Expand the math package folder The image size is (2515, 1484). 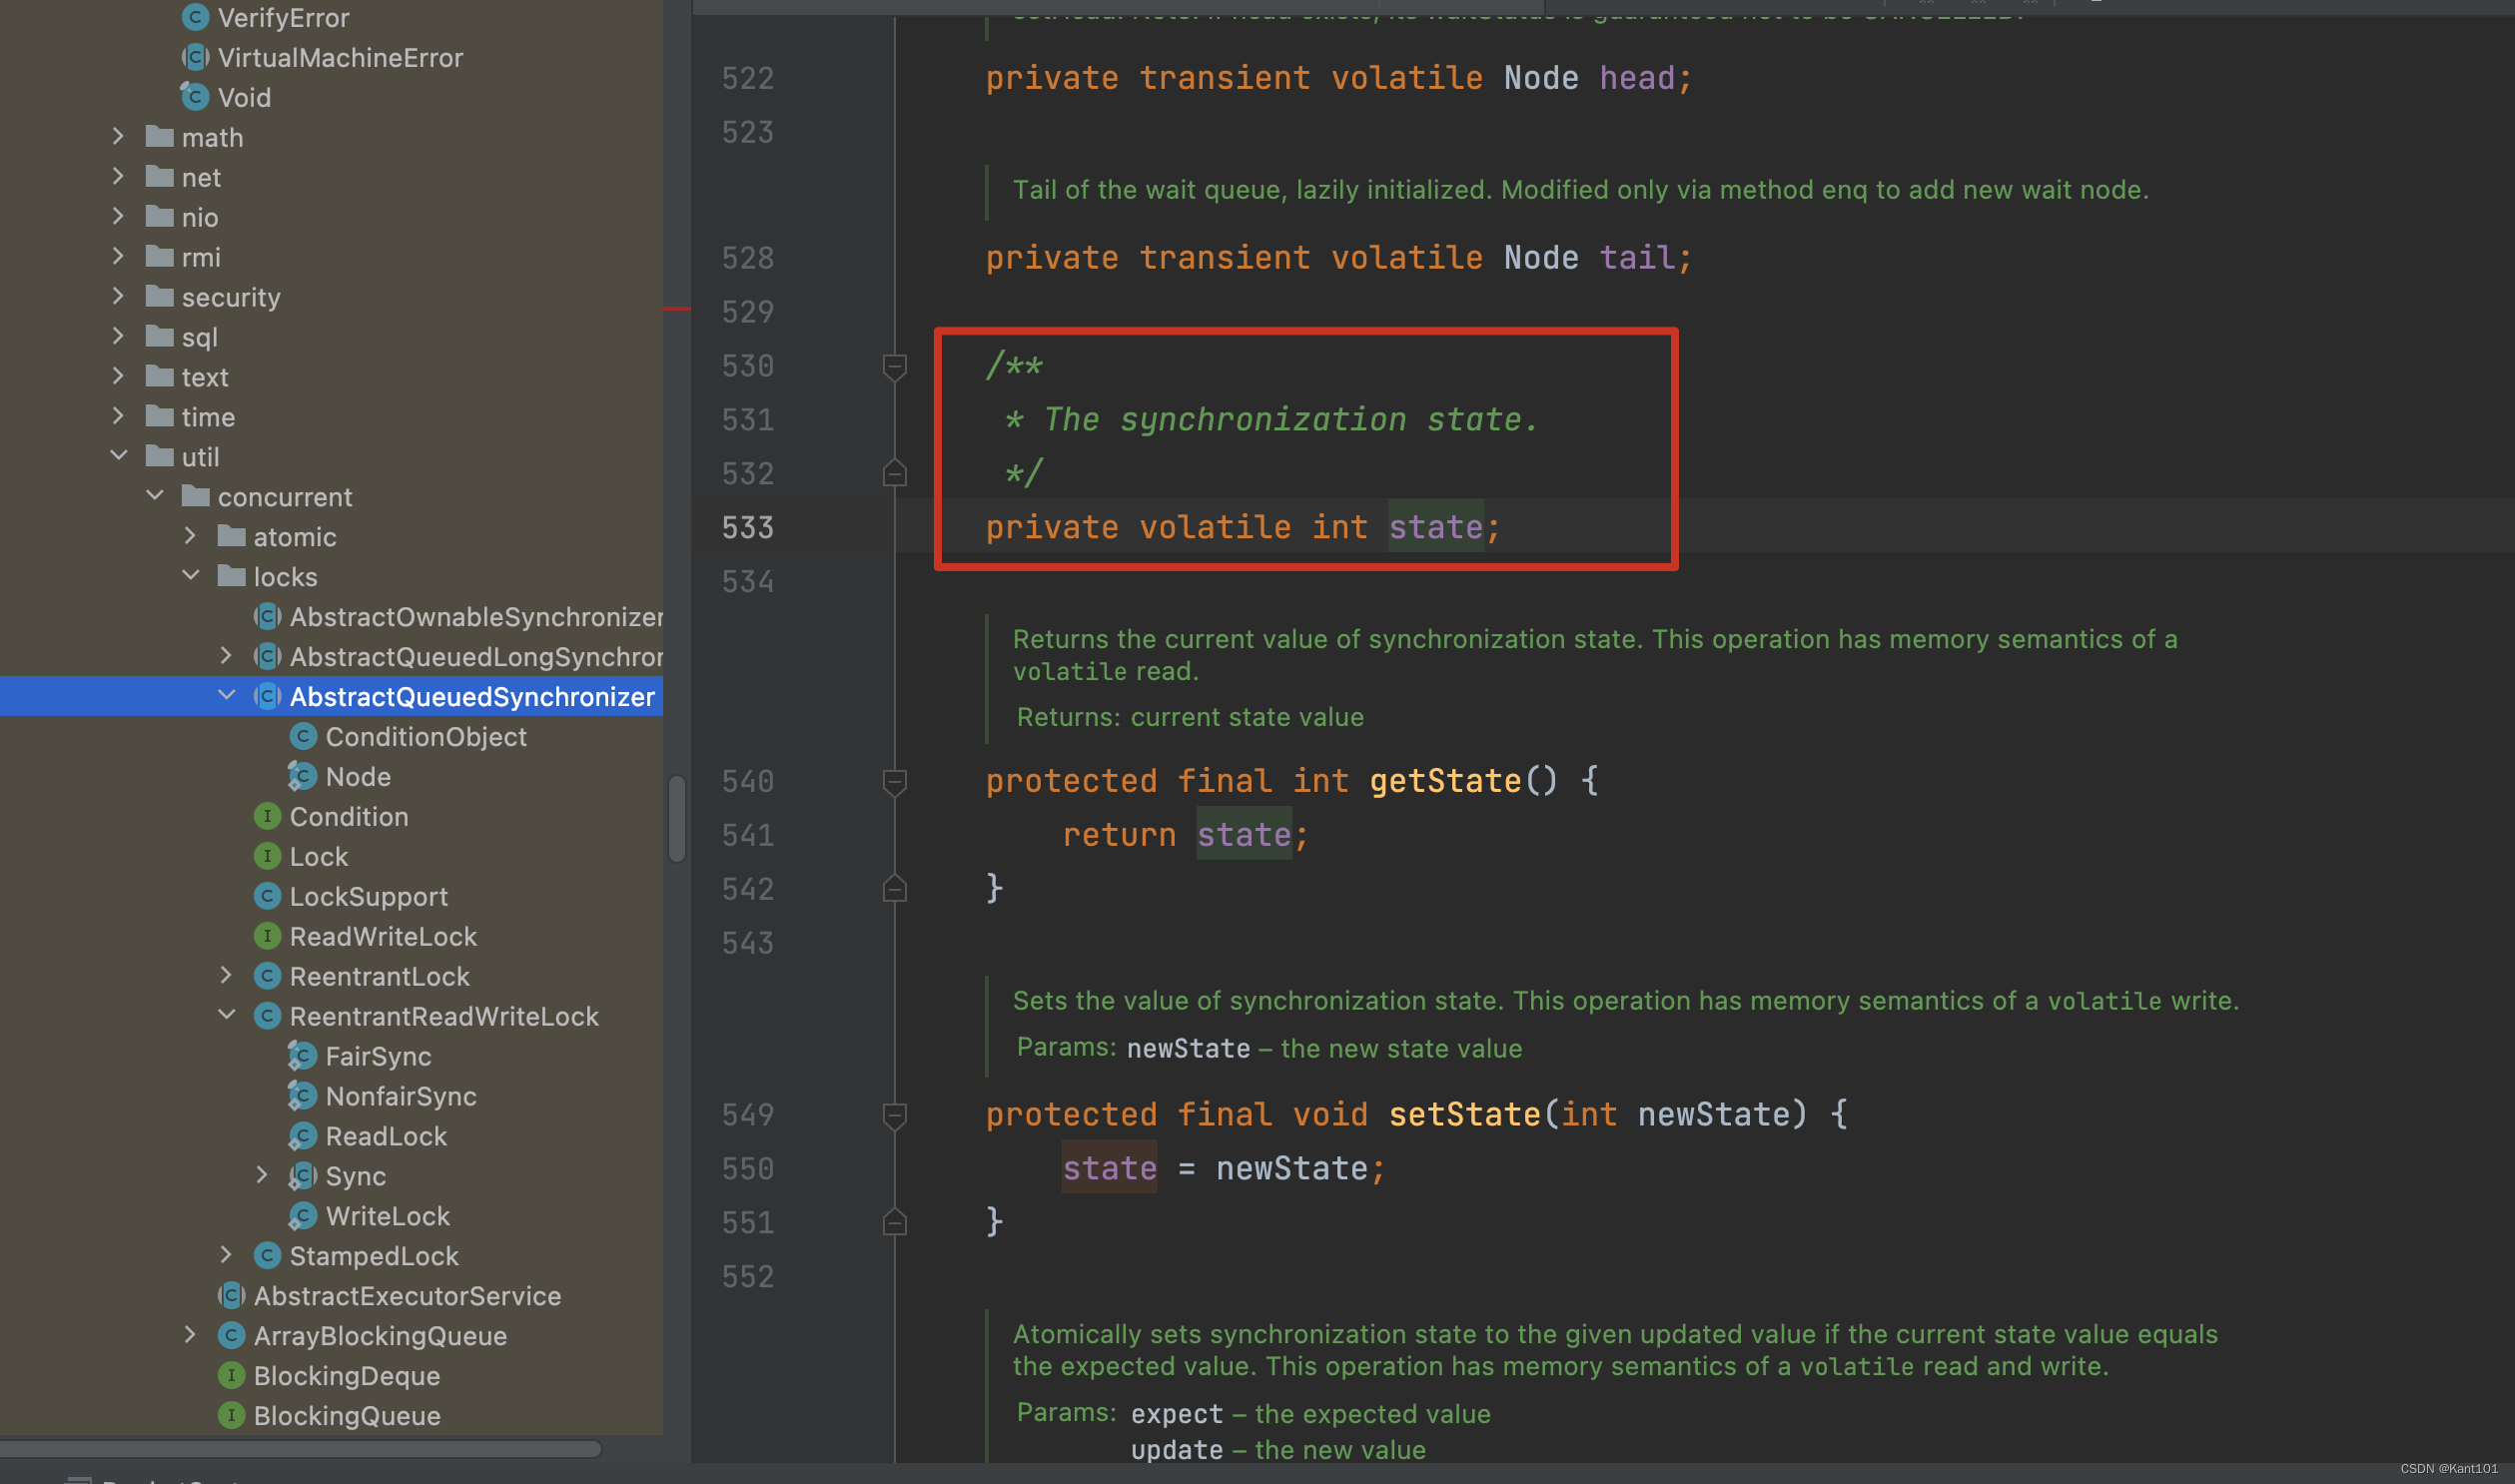coord(118,137)
